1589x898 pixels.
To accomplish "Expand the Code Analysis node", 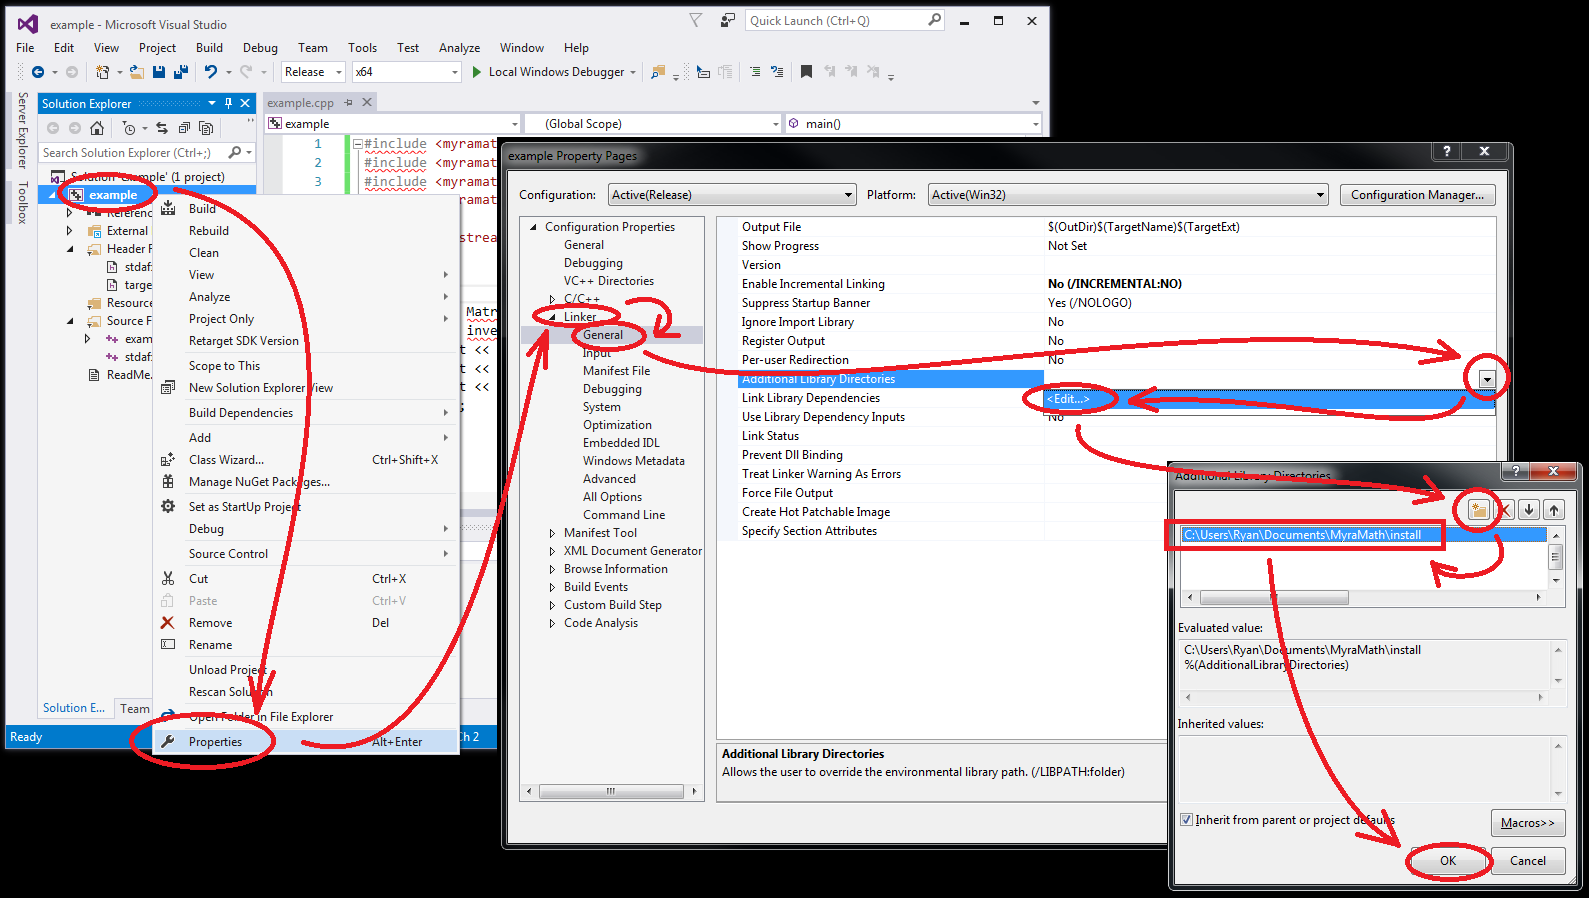I will click(x=552, y=623).
